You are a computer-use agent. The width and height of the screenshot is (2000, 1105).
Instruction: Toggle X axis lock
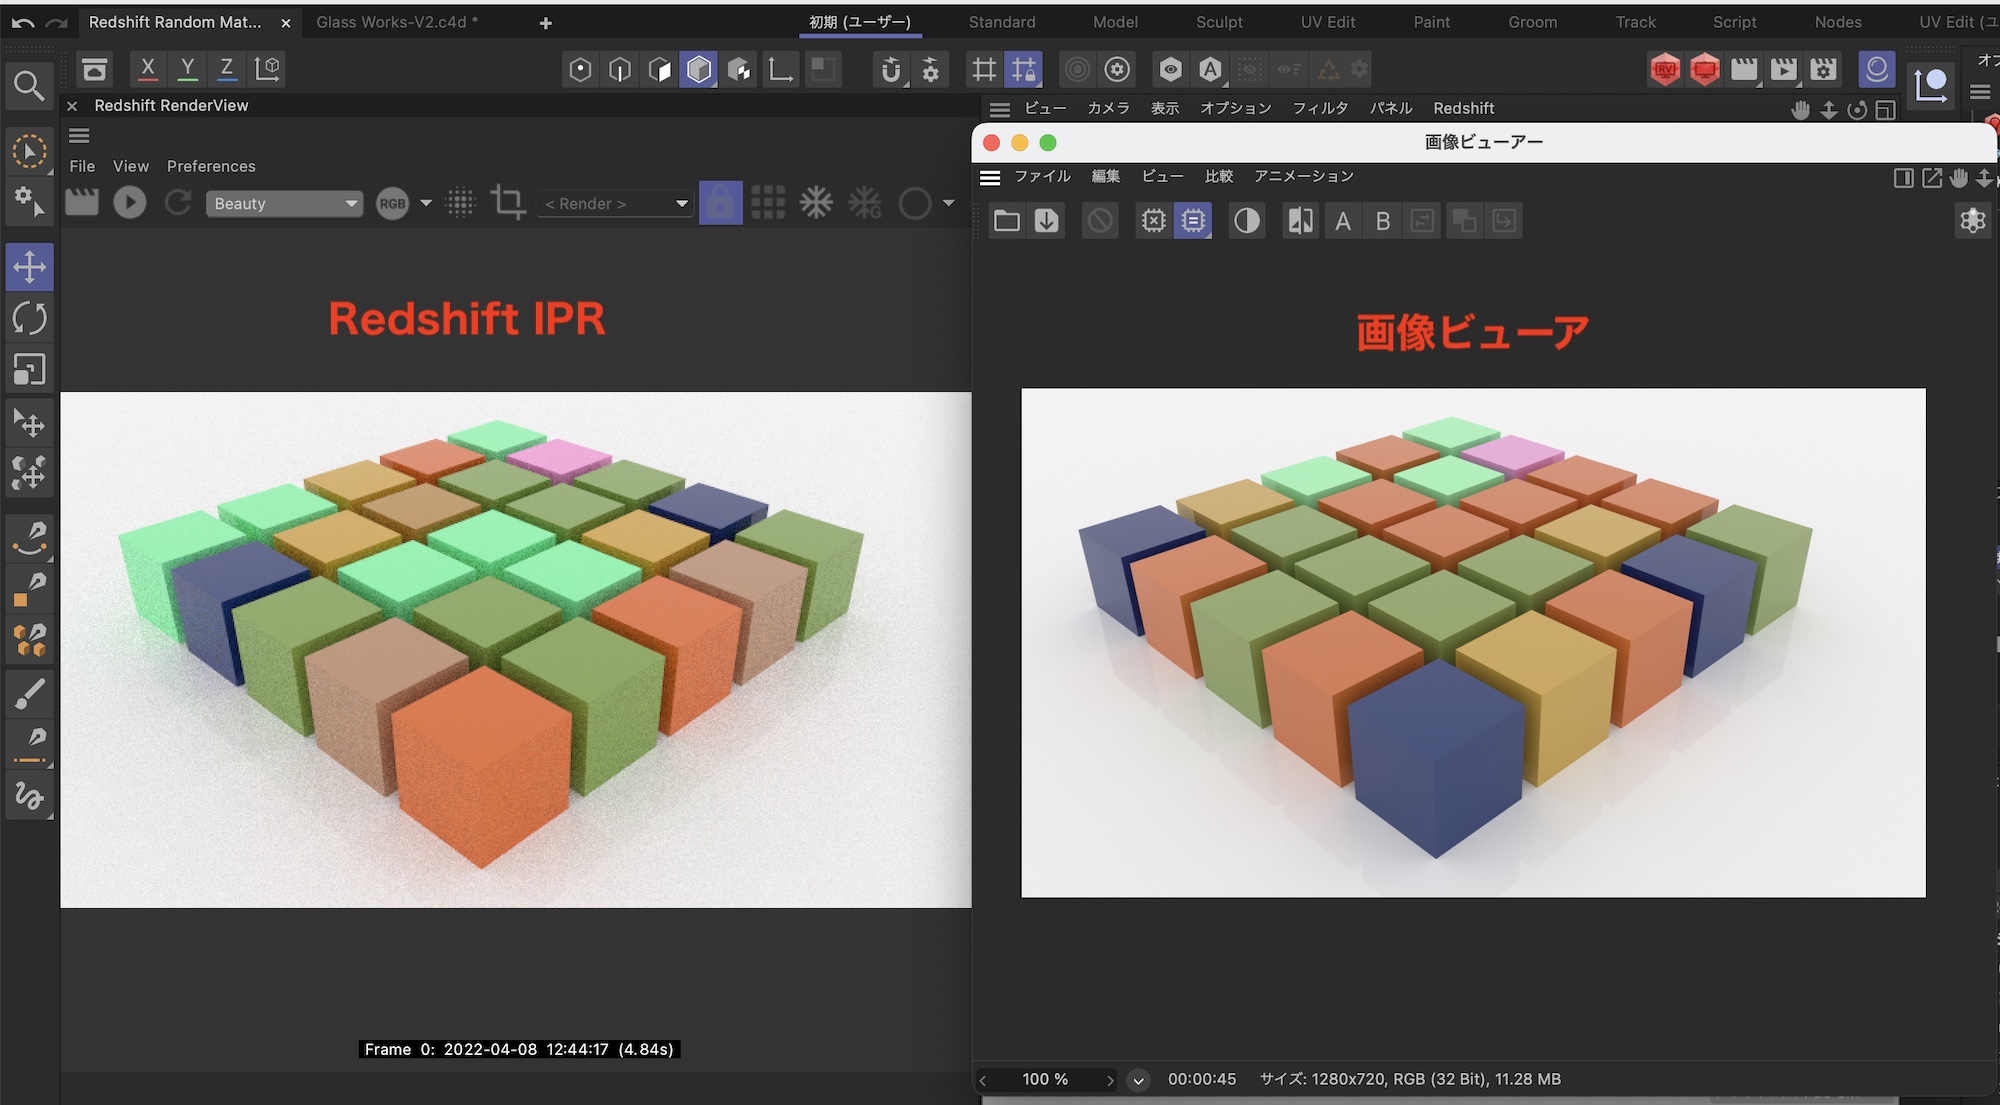[148, 69]
